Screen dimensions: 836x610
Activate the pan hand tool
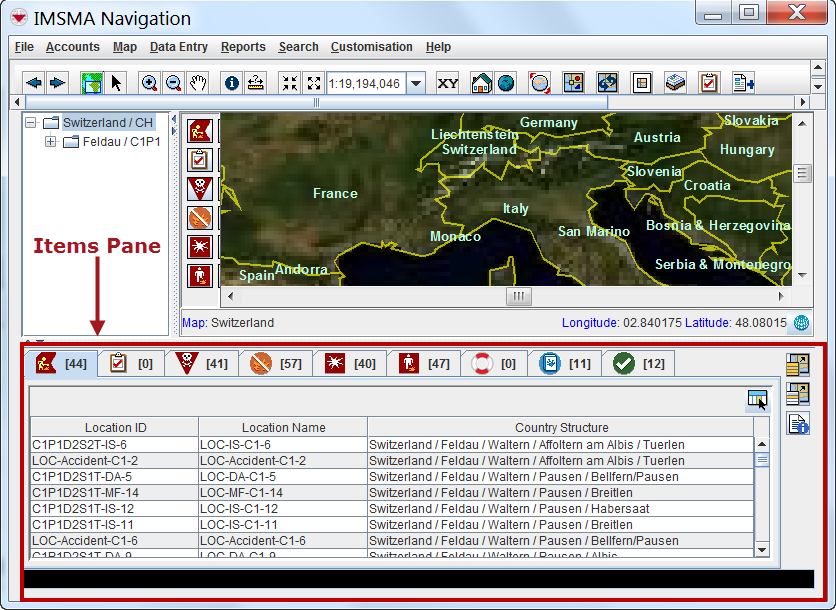point(198,83)
